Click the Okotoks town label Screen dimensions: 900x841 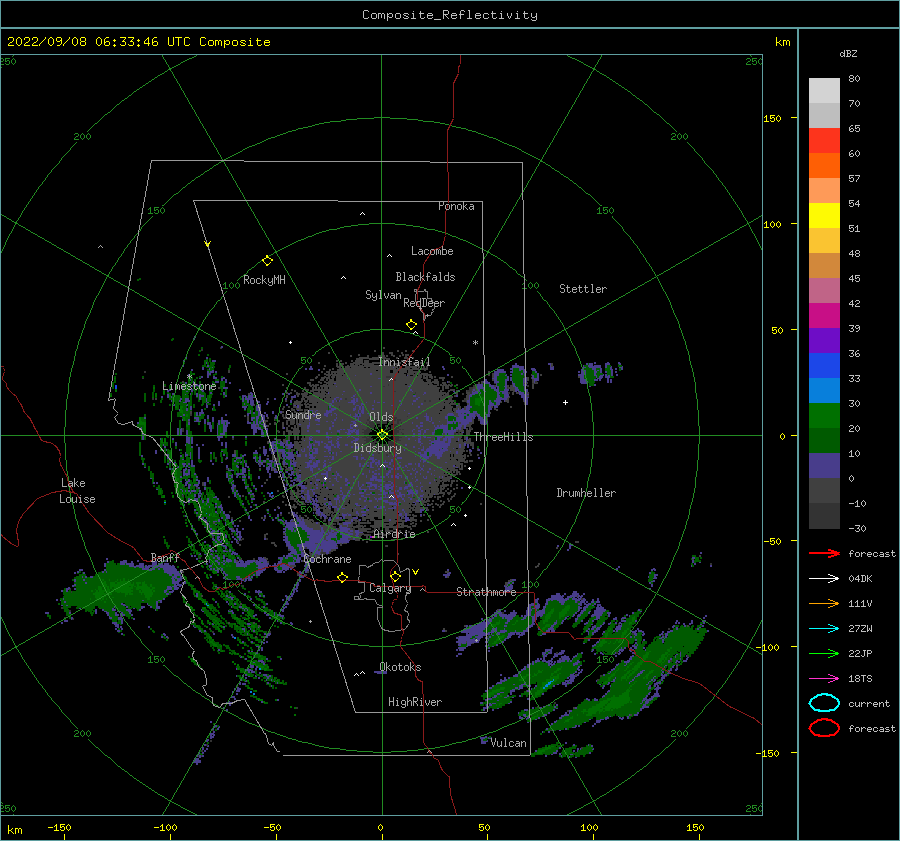pos(400,667)
